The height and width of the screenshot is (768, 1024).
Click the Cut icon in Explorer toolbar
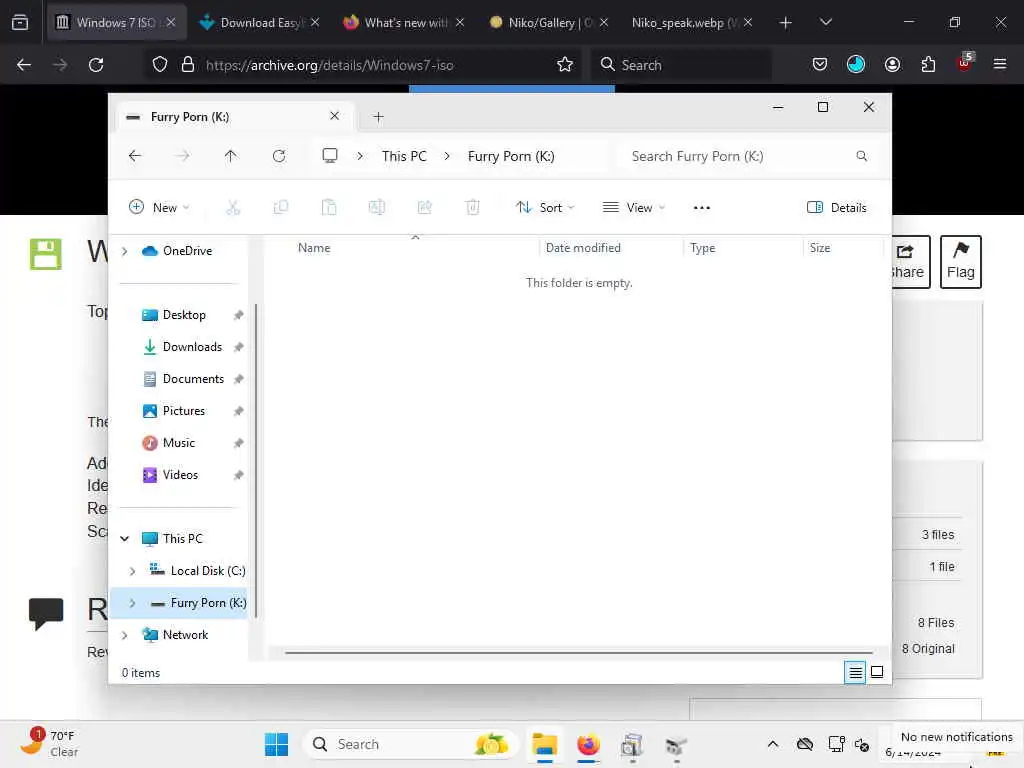click(233, 208)
